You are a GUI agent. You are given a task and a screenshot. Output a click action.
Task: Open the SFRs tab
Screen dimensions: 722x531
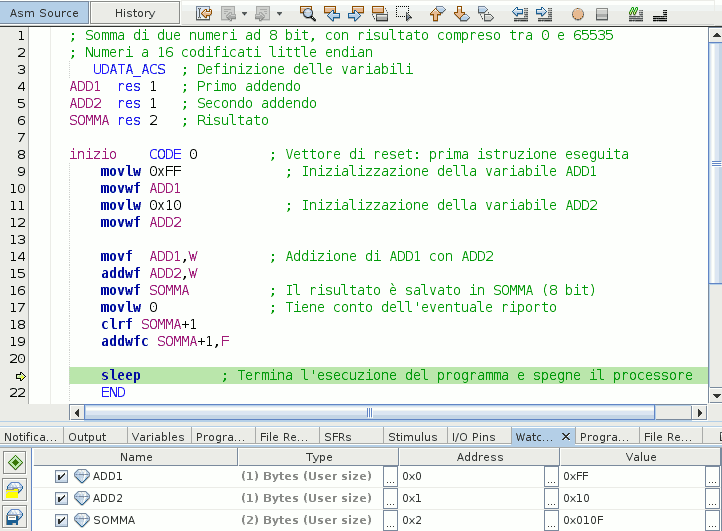point(336,437)
